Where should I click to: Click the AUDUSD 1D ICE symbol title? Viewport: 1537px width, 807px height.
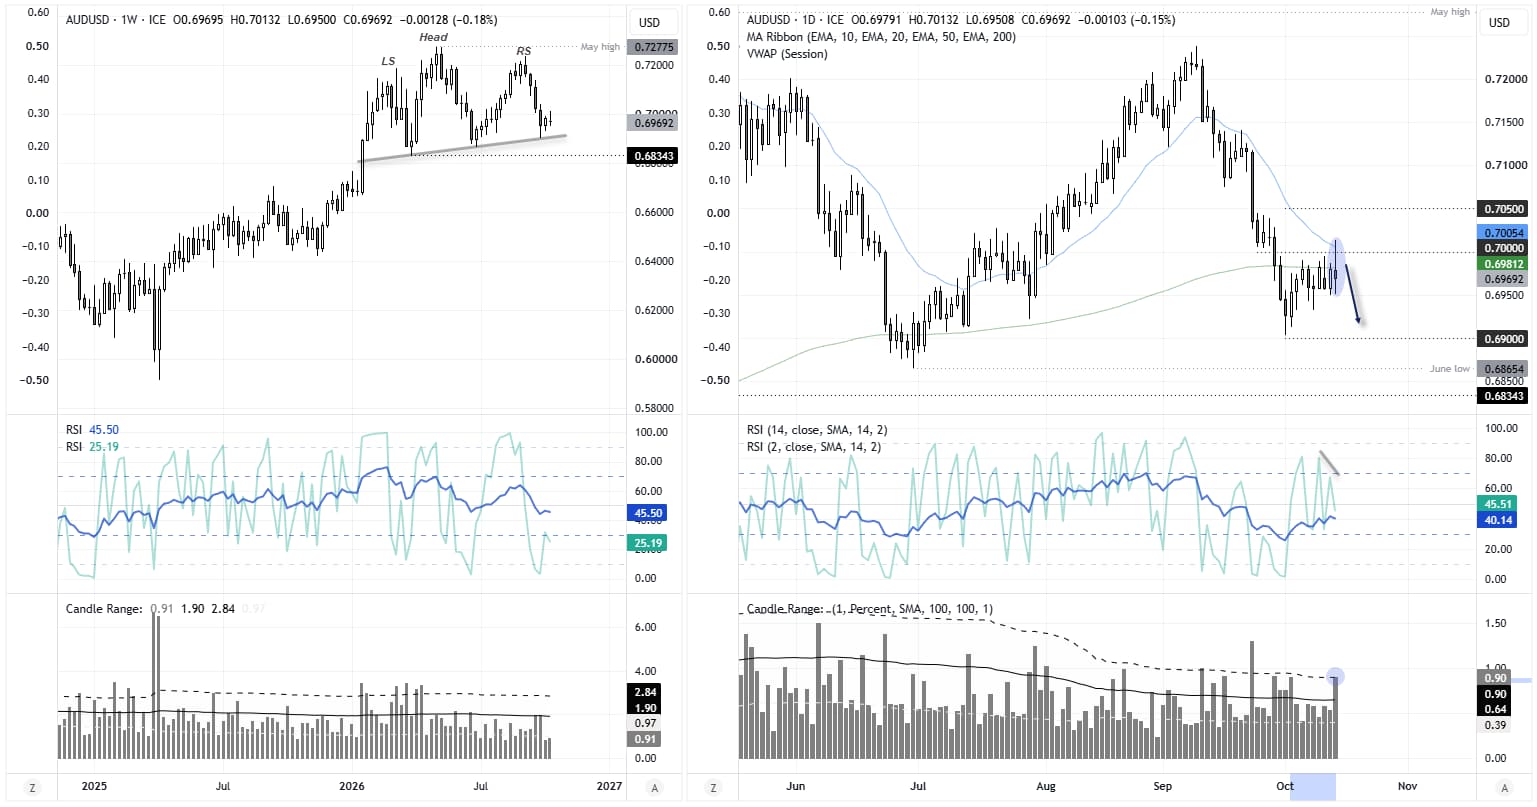tap(796, 20)
